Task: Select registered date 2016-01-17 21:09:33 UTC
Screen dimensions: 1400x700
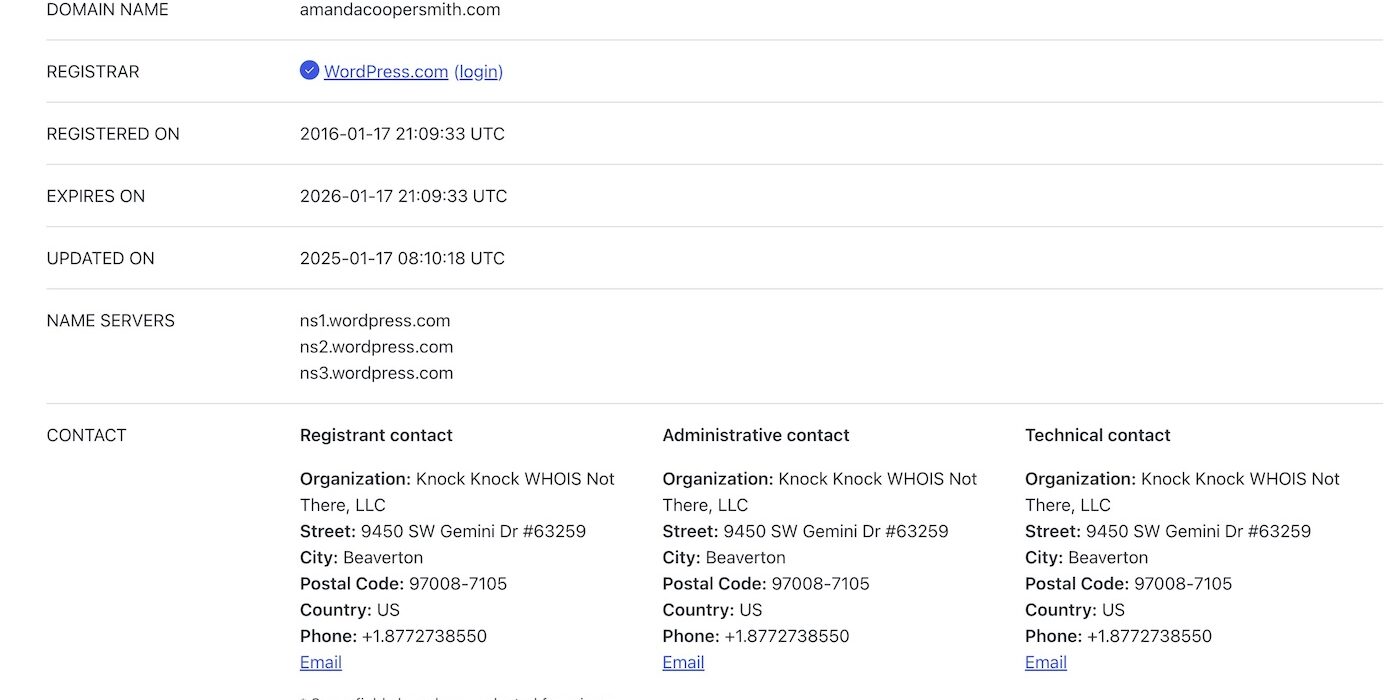Action: 402,134
